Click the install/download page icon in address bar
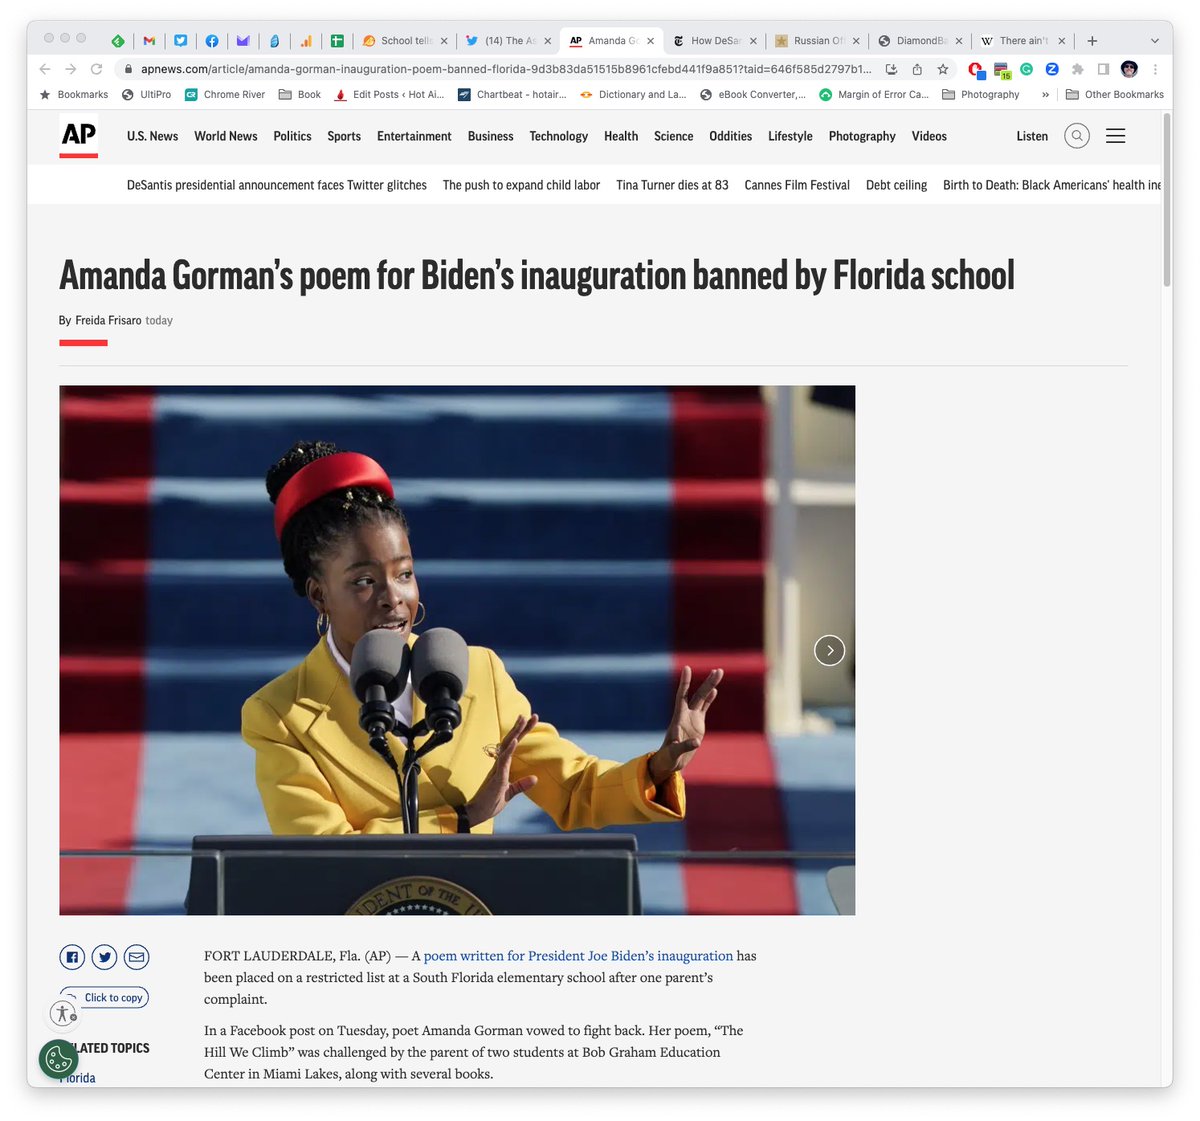This screenshot has height=1121, width=1200. [891, 69]
